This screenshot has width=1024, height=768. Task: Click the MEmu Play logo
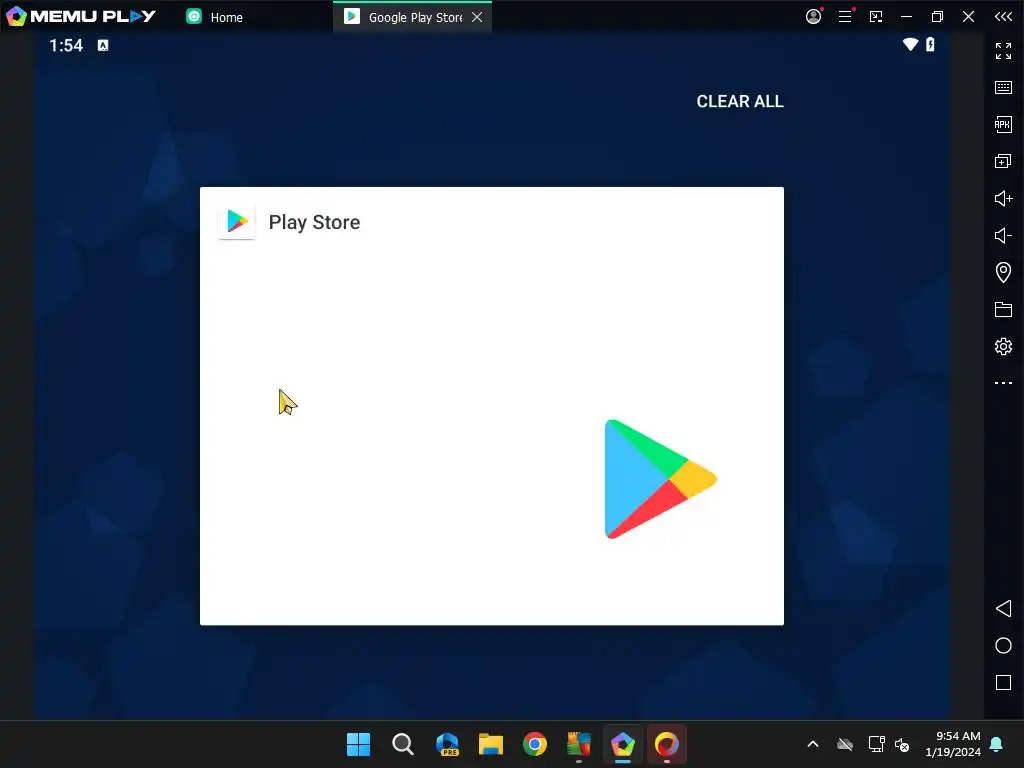coord(81,16)
